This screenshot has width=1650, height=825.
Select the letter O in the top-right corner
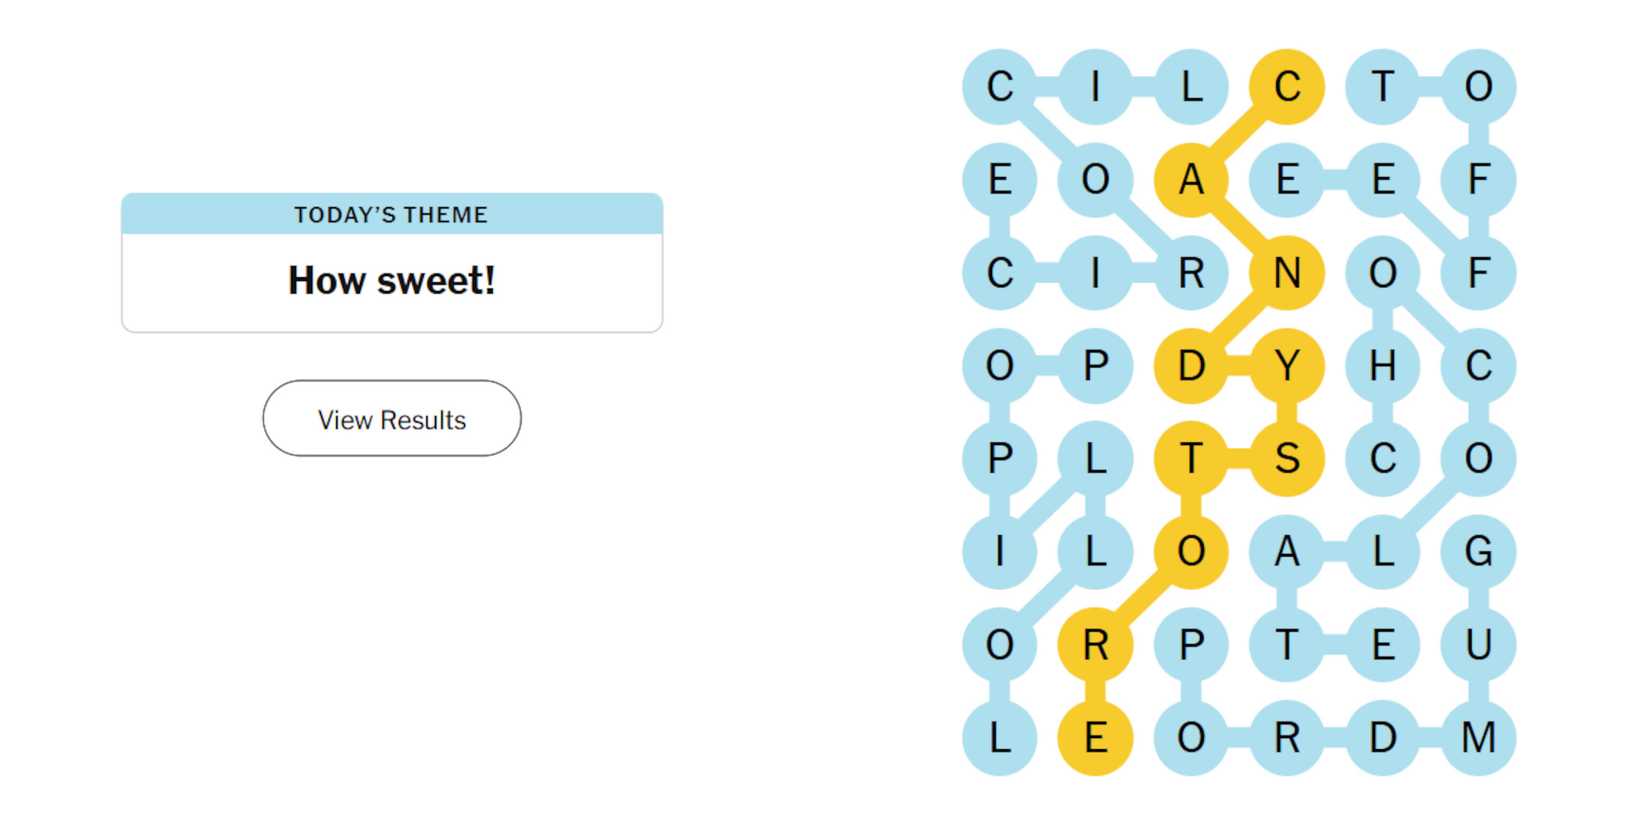pyautogui.click(x=1477, y=87)
